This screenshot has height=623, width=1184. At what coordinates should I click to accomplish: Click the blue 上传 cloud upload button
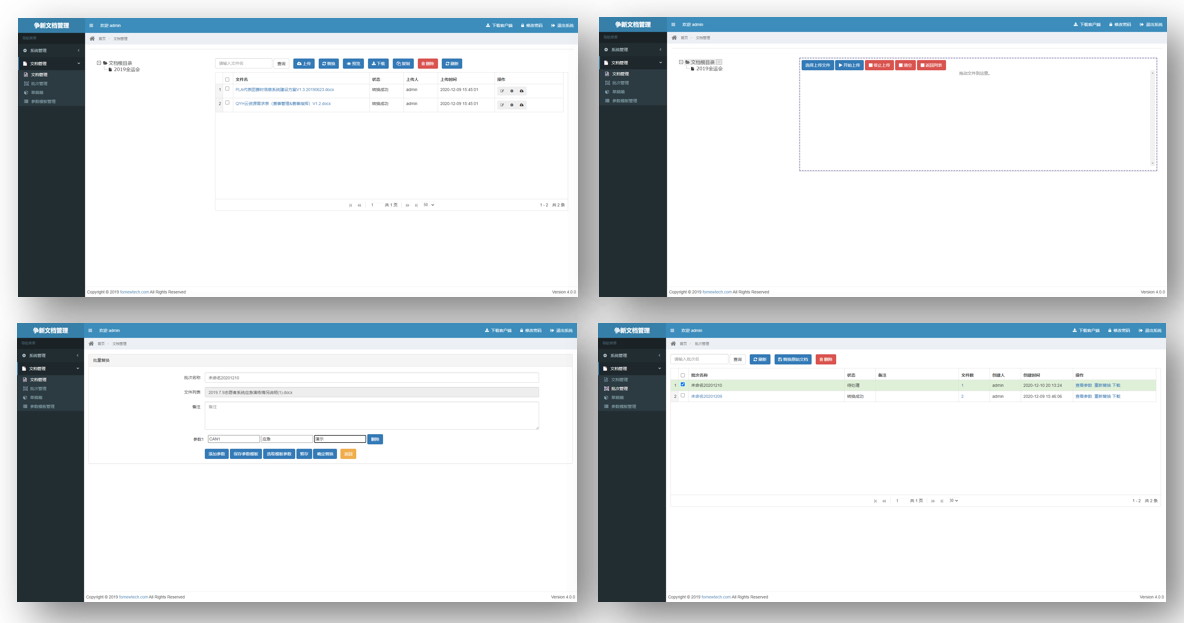303,63
